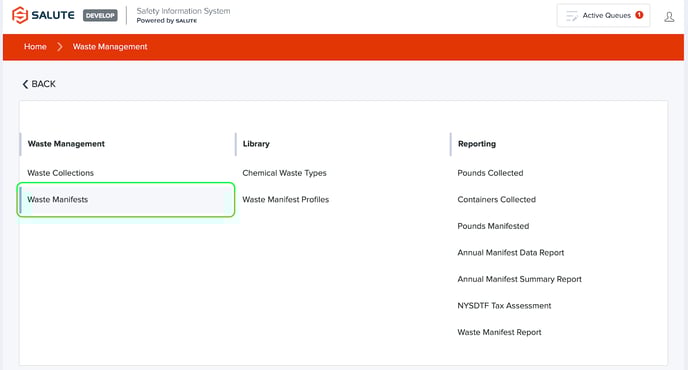View Pounds Collected report
The width and height of the screenshot is (688, 370).
pos(490,173)
